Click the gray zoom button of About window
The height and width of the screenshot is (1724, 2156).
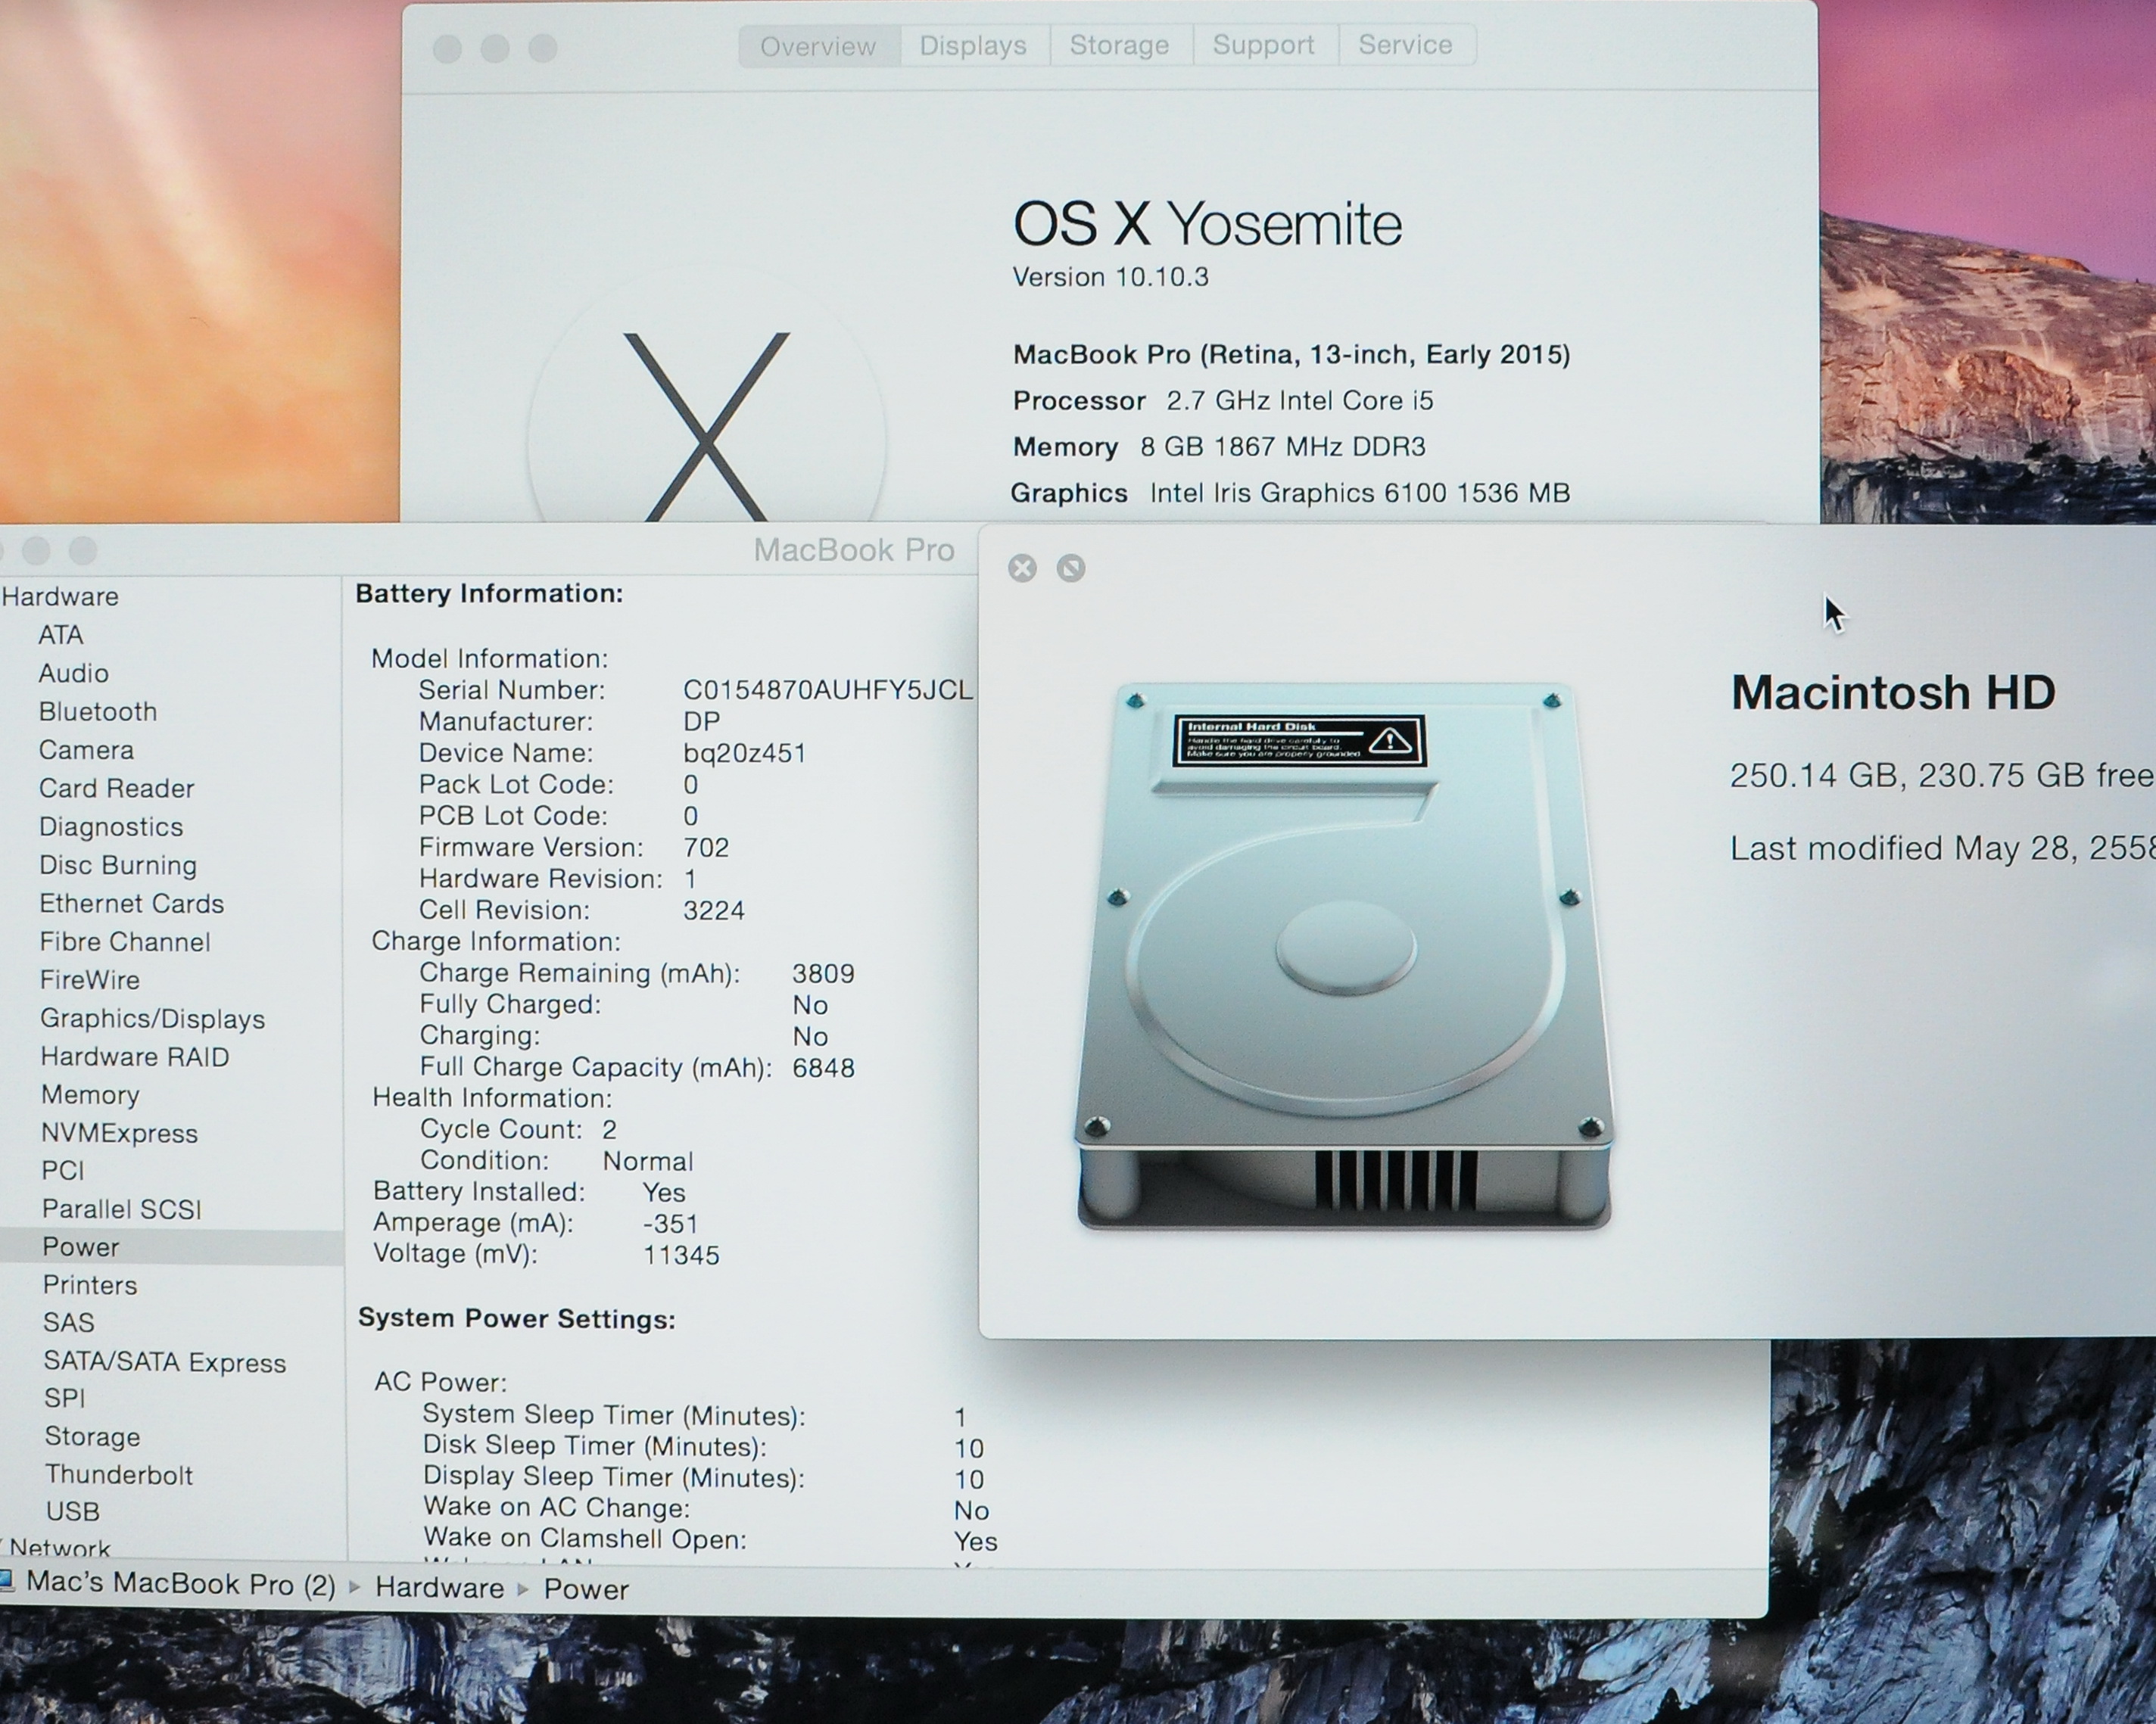[x=542, y=48]
